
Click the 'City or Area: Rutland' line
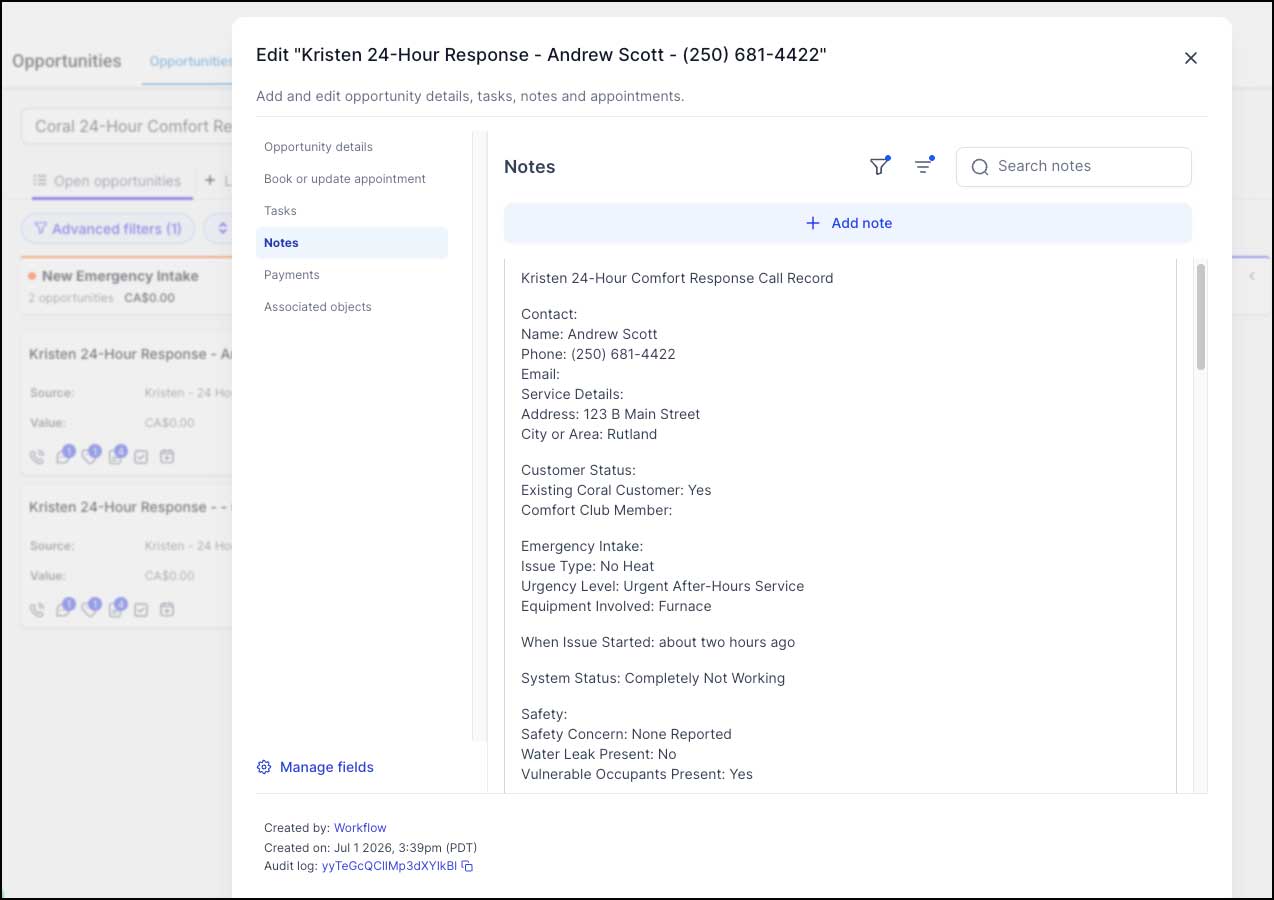tap(589, 434)
